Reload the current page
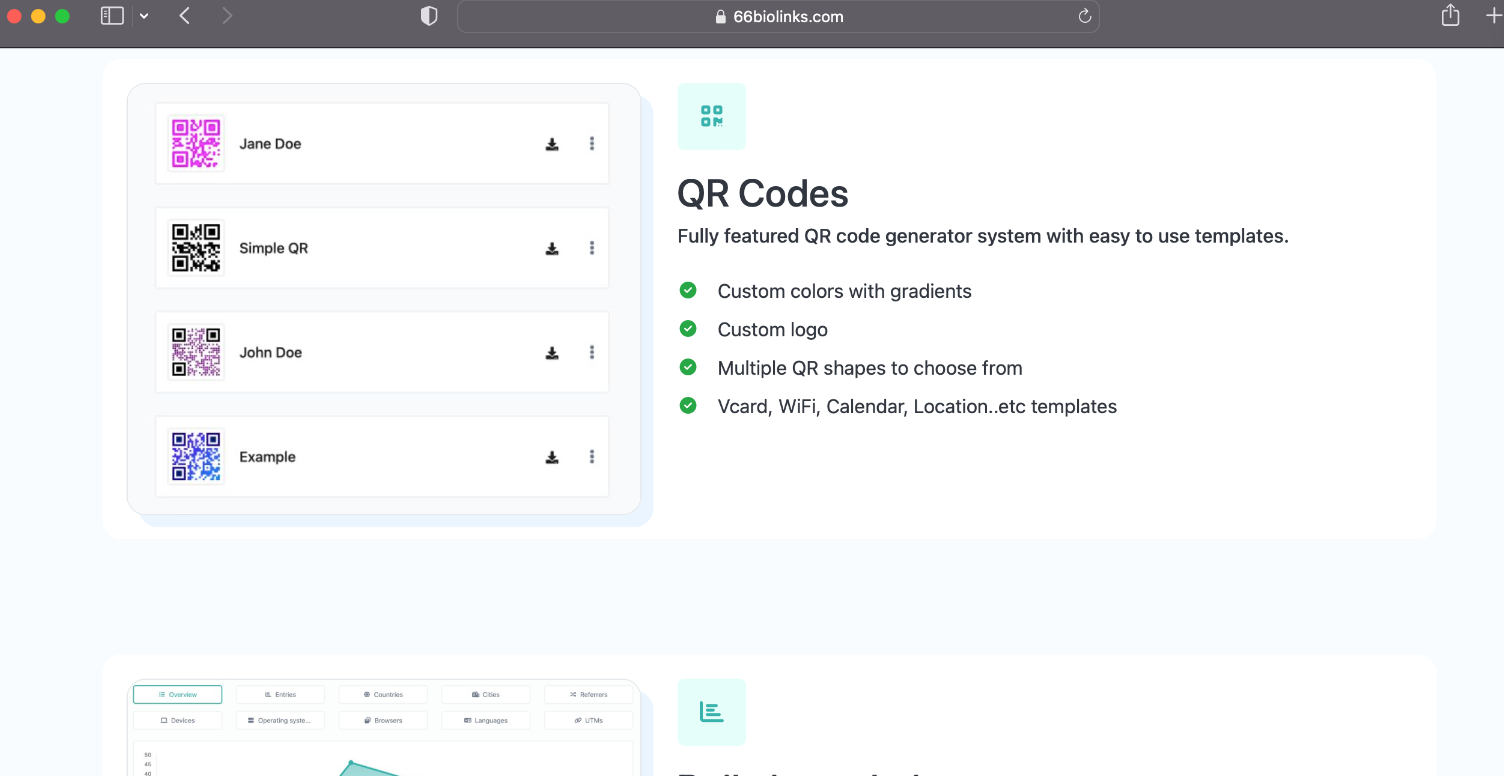The height and width of the screenshot is (776, 1504). (x=1084, y=17)
